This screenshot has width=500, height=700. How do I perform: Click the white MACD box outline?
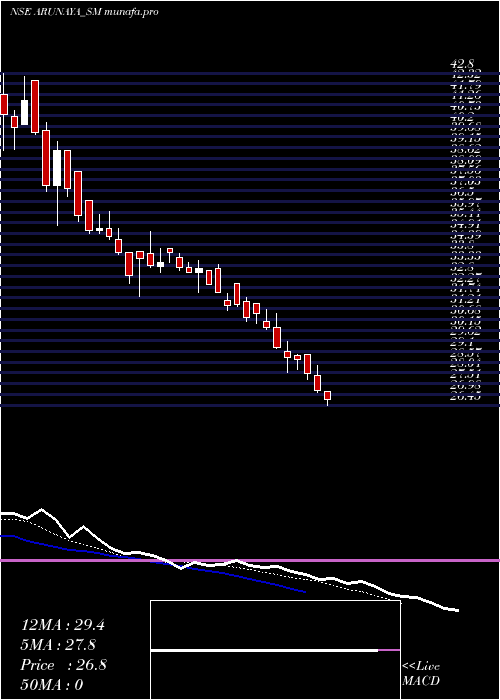click(x=275, y=650)
